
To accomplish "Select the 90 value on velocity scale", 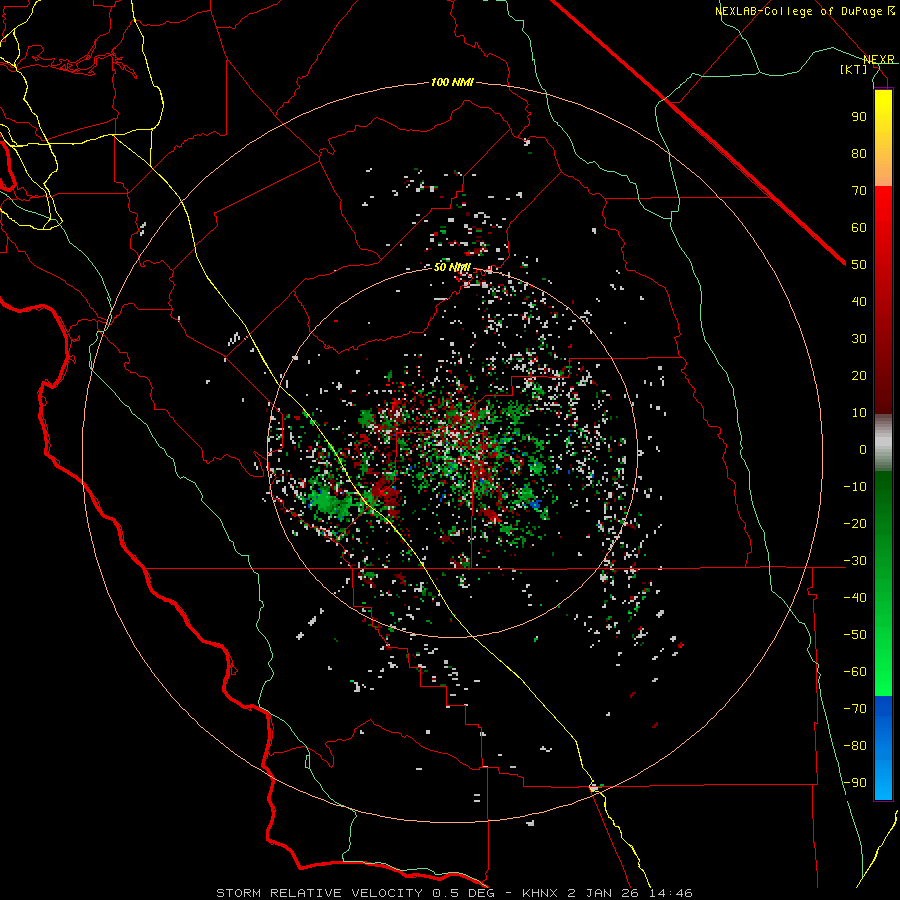I will pos(859,117).
